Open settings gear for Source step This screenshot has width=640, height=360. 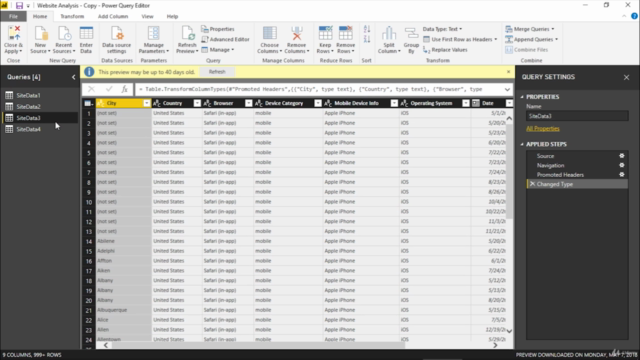click(622, 156)
